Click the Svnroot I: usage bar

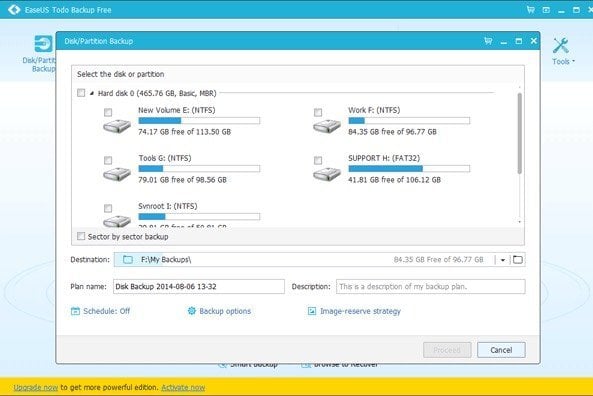click(x=199, y=217)
